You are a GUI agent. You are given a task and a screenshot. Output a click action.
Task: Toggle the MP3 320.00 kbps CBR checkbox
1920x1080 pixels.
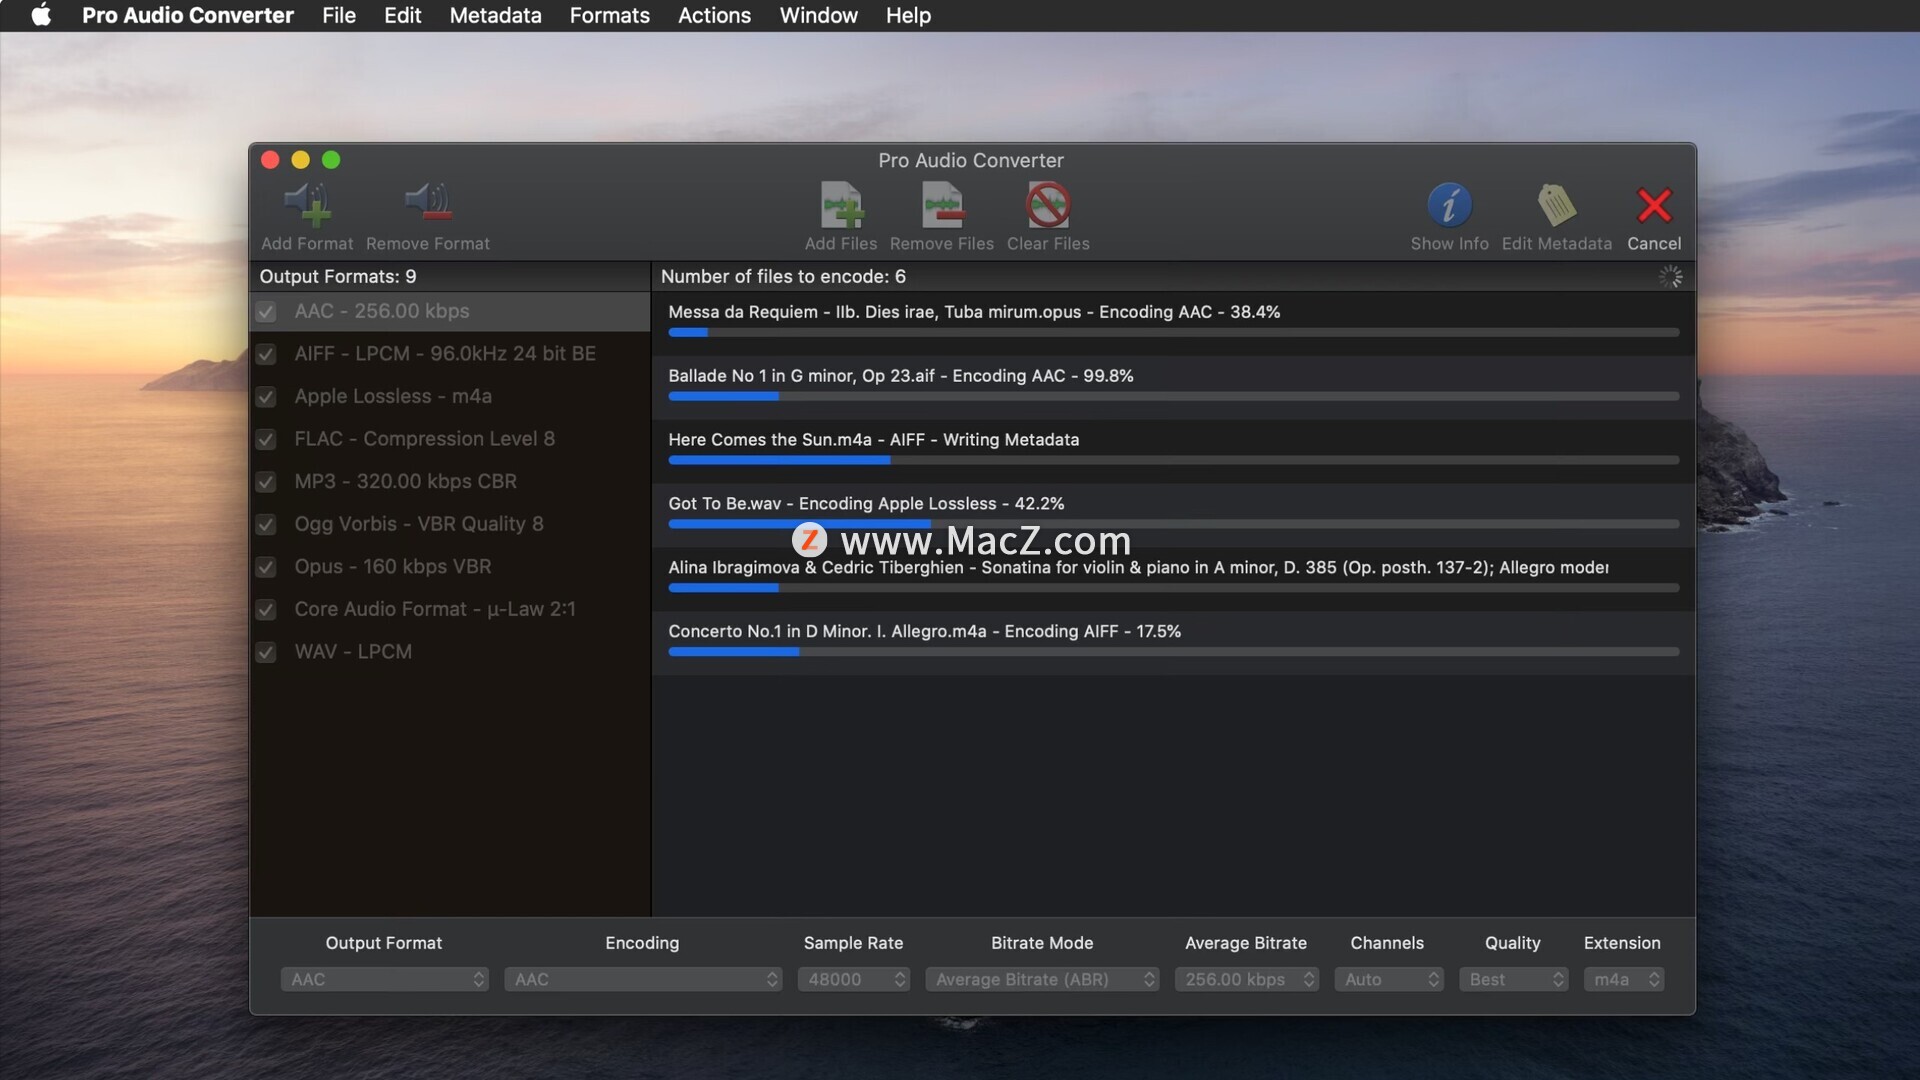pyautogui.click(x=266, y=482)
